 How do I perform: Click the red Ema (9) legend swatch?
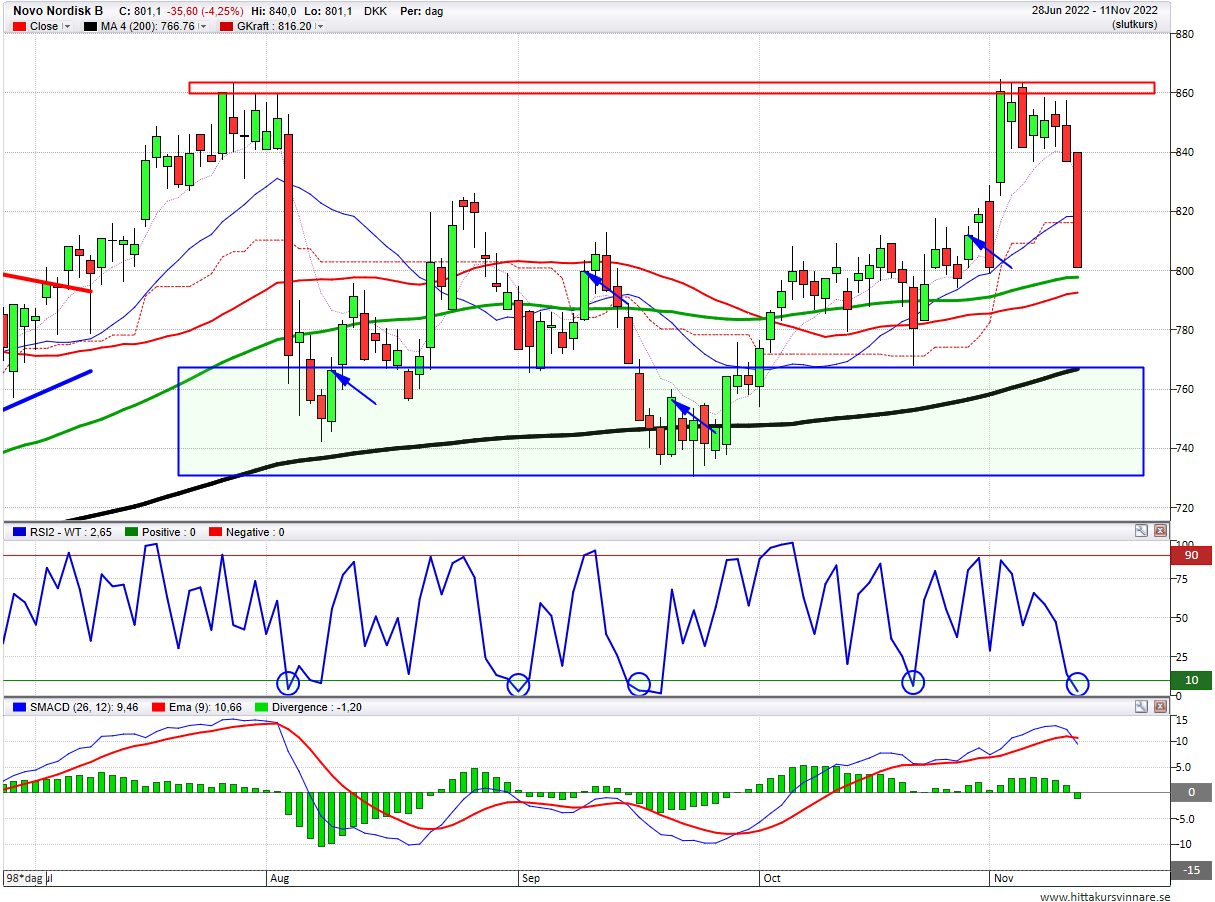158,707
